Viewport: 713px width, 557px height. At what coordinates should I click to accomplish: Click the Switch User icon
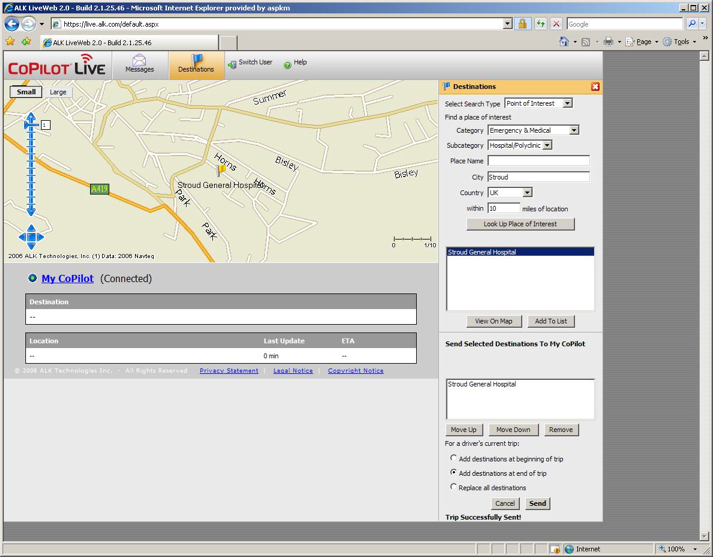[x=232, y=65]
